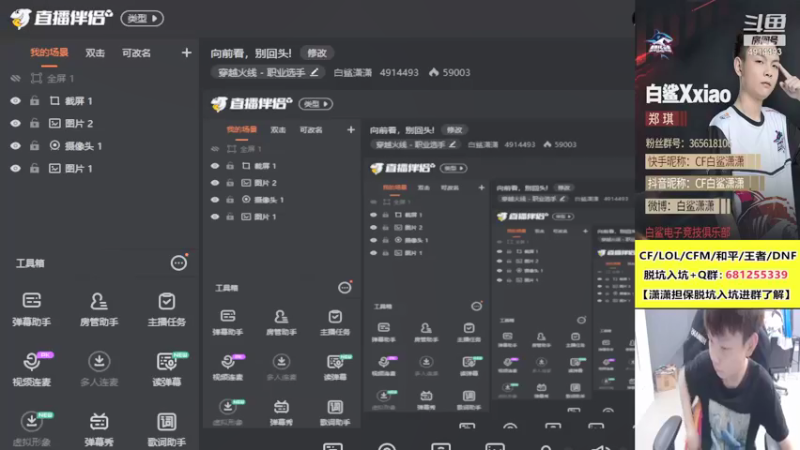Open 歌词助手 in the main toolbox
The height and width of the screenshot is (450, 800).
point(166,429)
